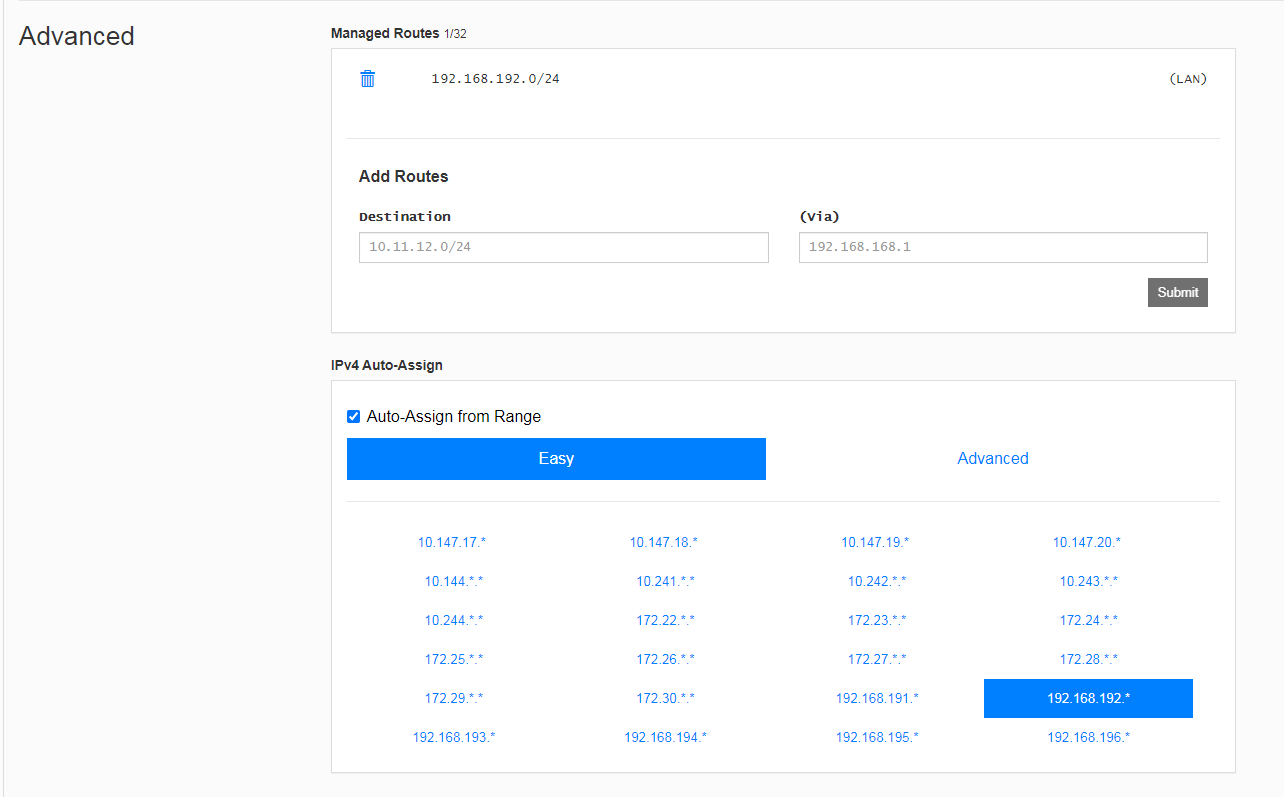Delete the 192.168.192.0/24 managed route
The image size is (1284, 797).
(x=367, y=79)
